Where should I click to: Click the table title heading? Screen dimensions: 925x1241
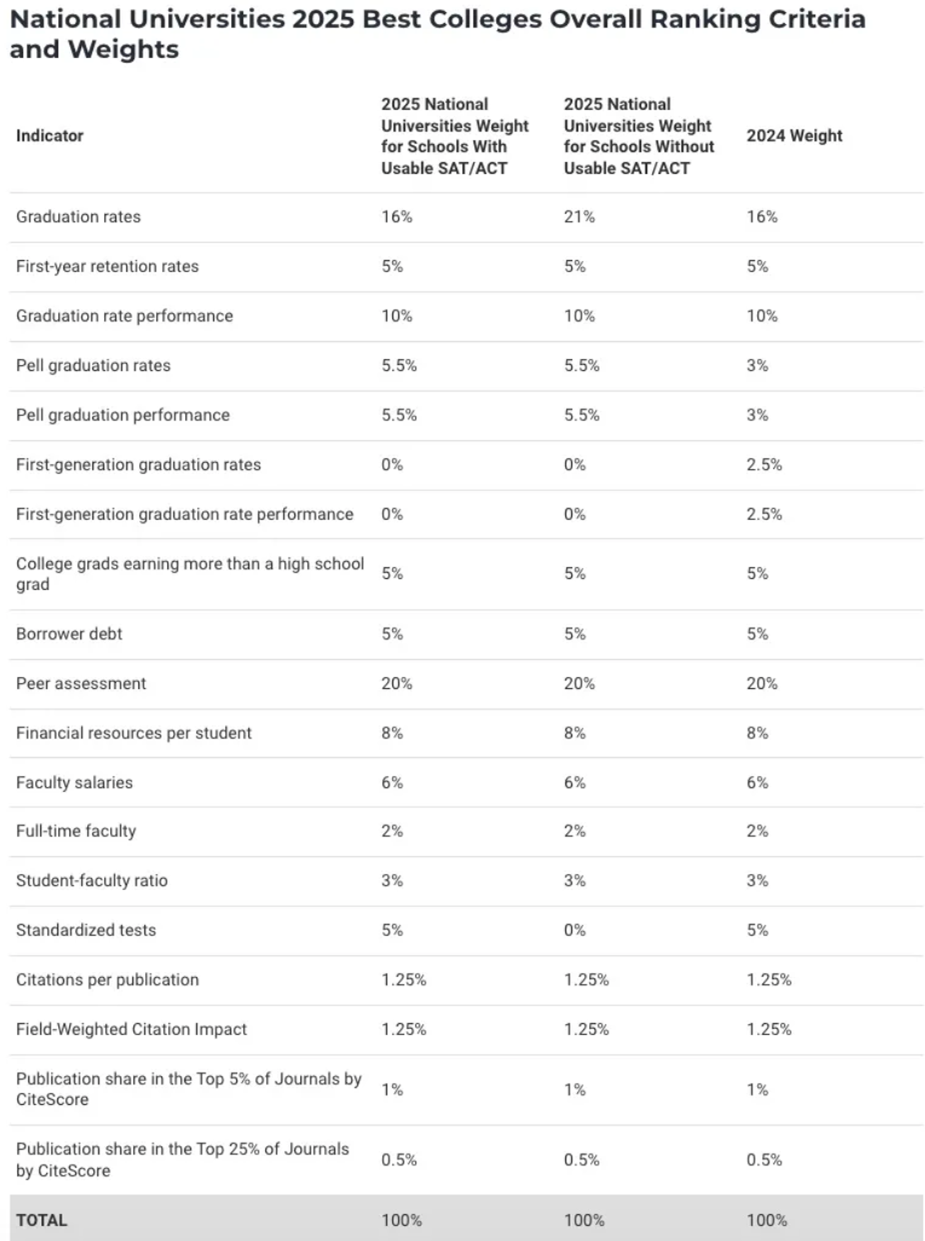[437, 33]
